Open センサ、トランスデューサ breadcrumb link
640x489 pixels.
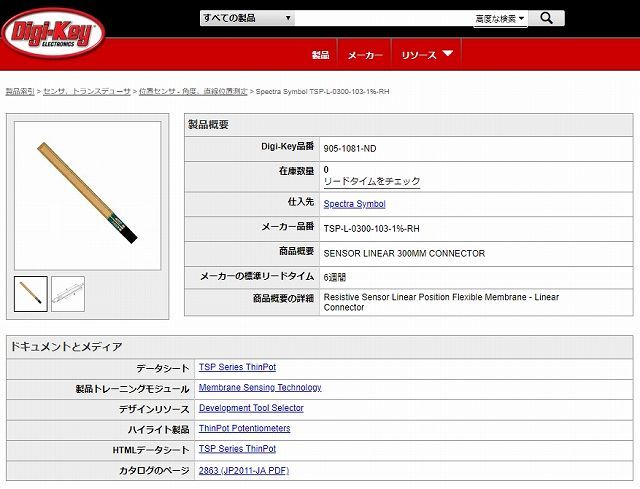pos(87,91)
